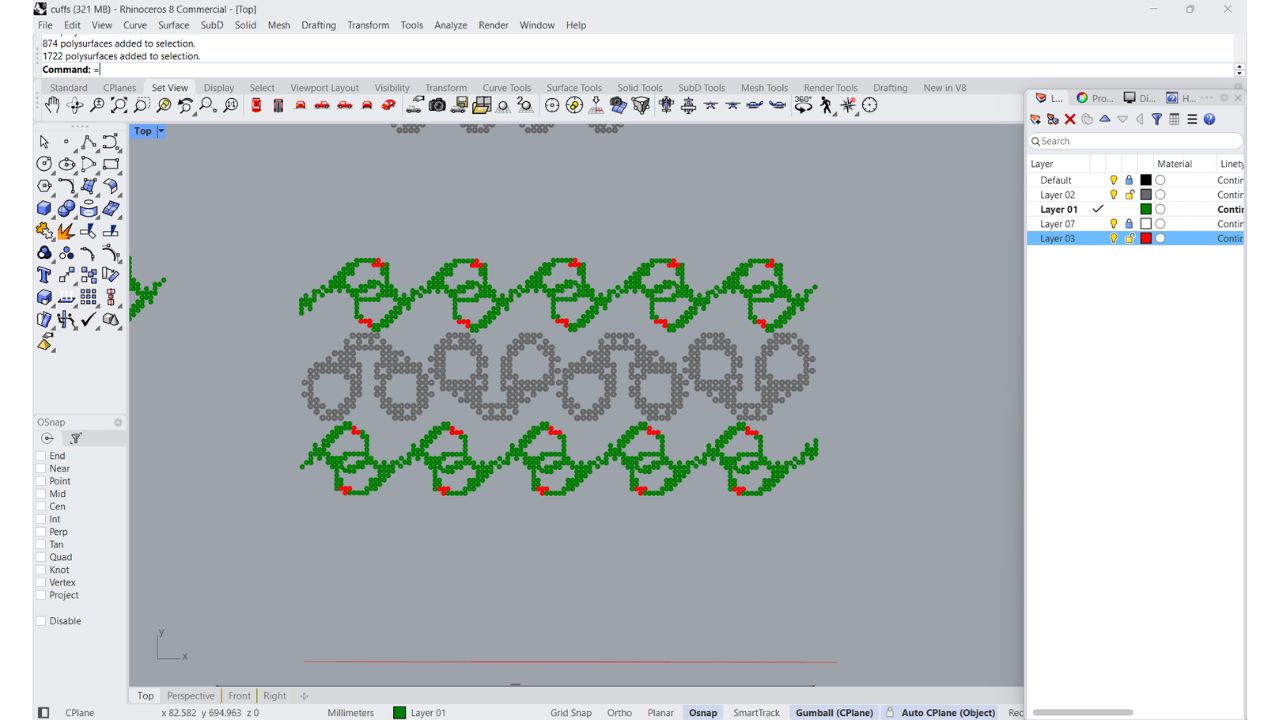
Task: Open the CPlane coordinate mode in status bar
Action: point(80,713)
